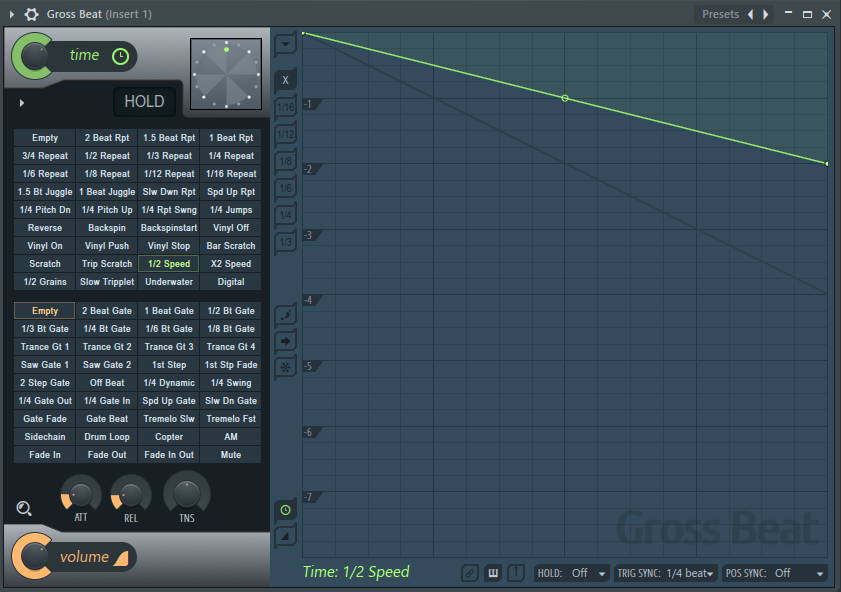Open the POS SYNC Off dropdown

coord(774,573)
